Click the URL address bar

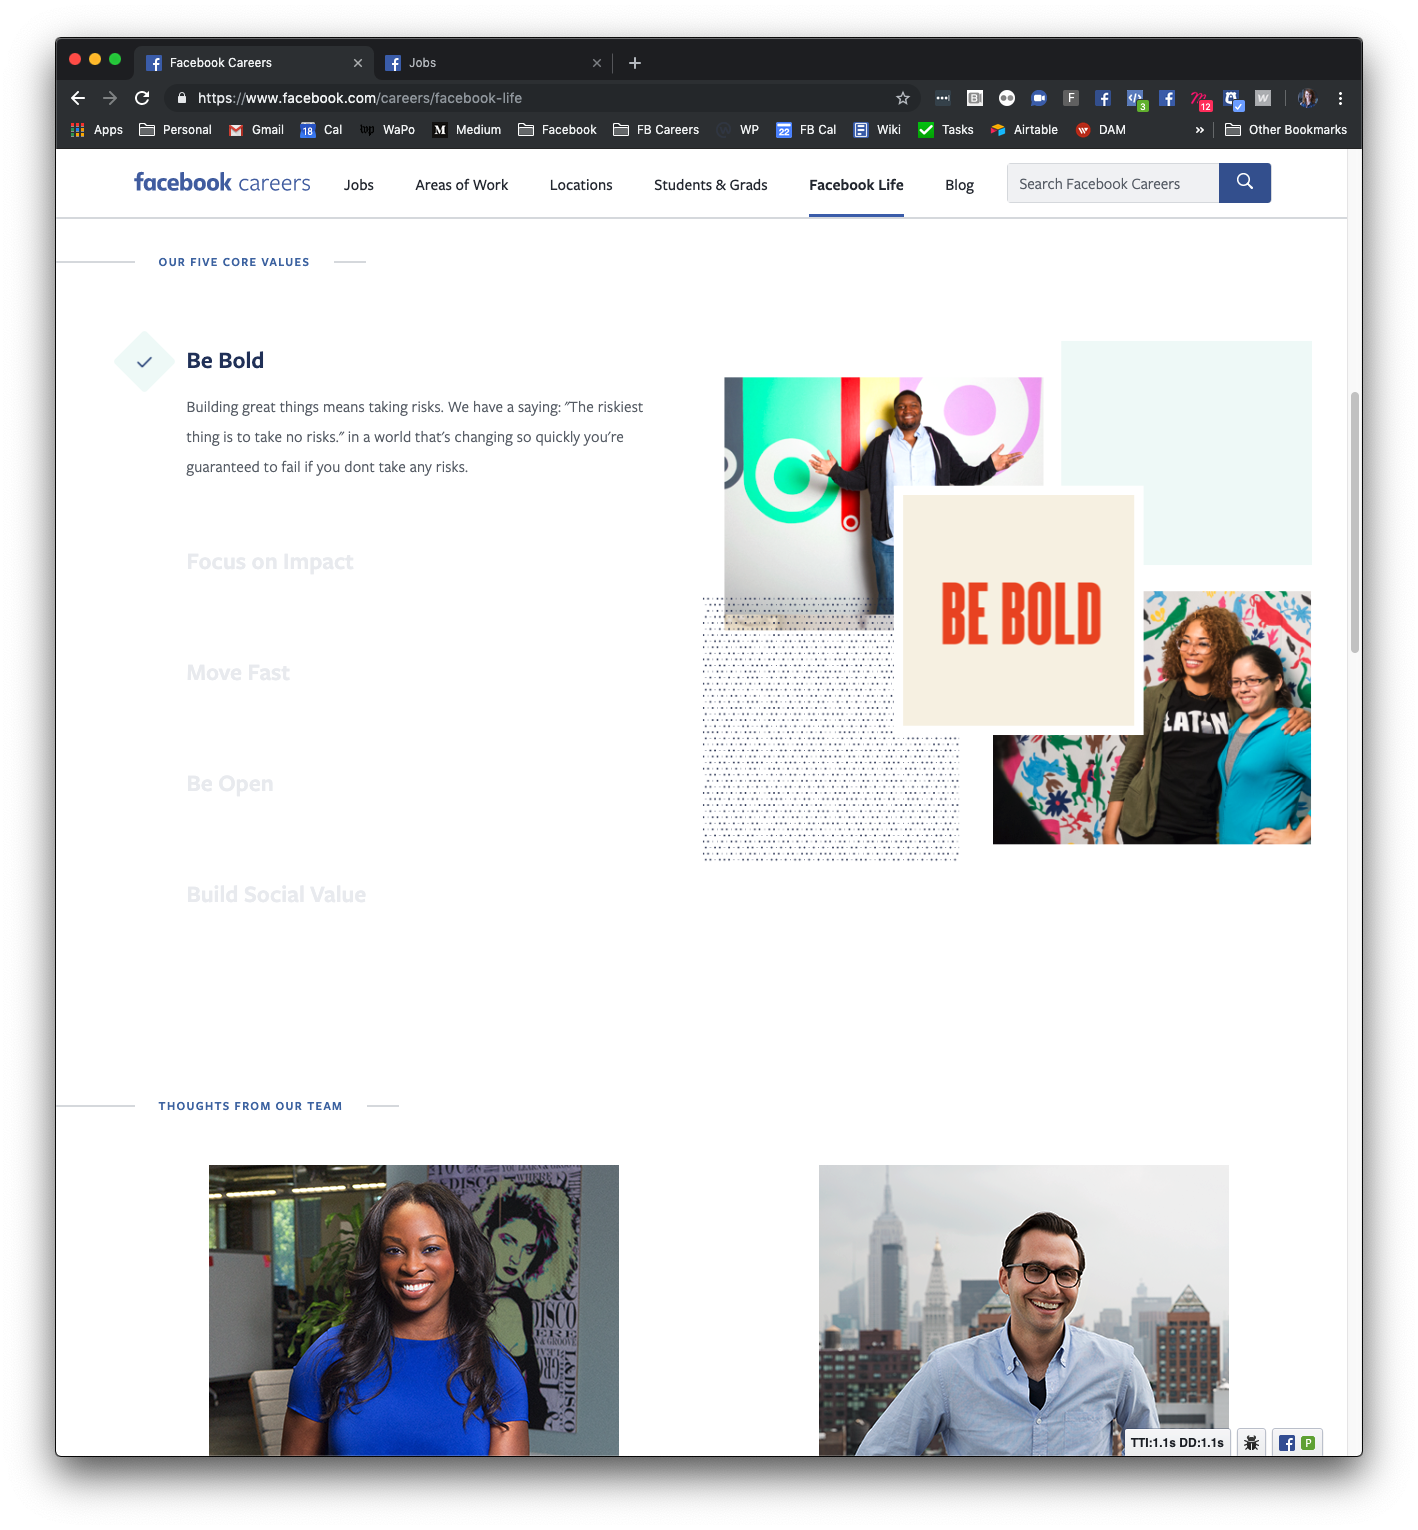540,98
